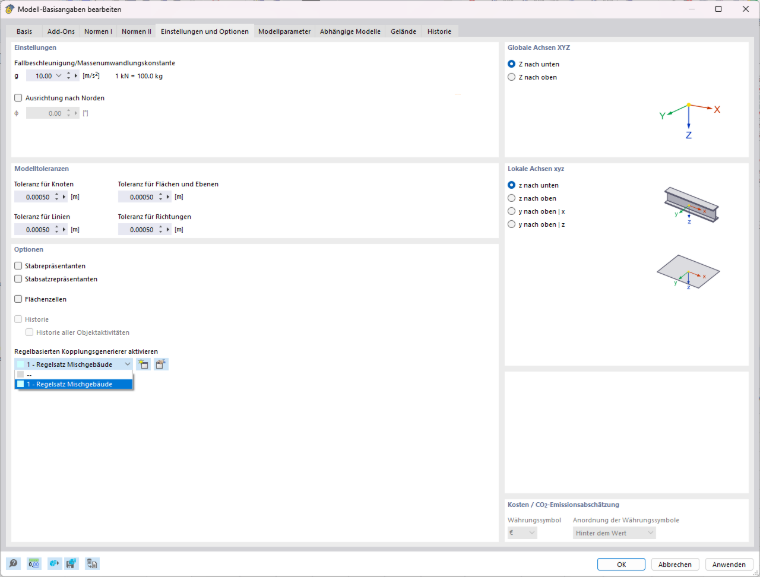Select global Z nach unten radio

[511, 64]
